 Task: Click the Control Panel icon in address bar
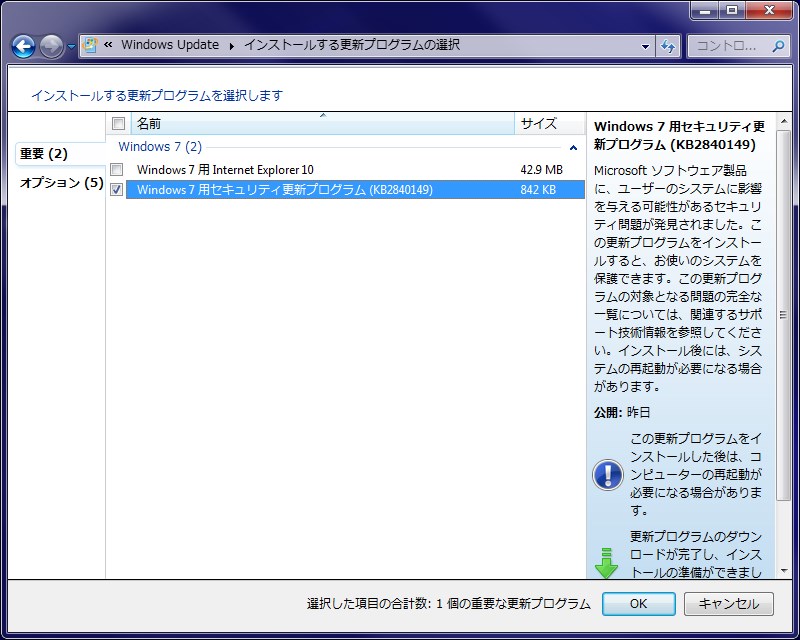[90, 46]
